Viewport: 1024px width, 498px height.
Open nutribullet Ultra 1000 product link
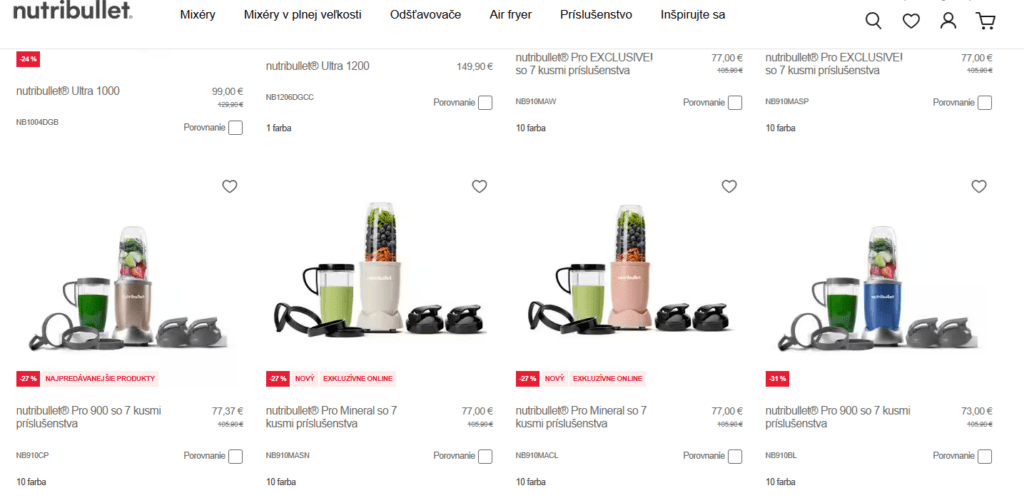[x=68, y=91]
